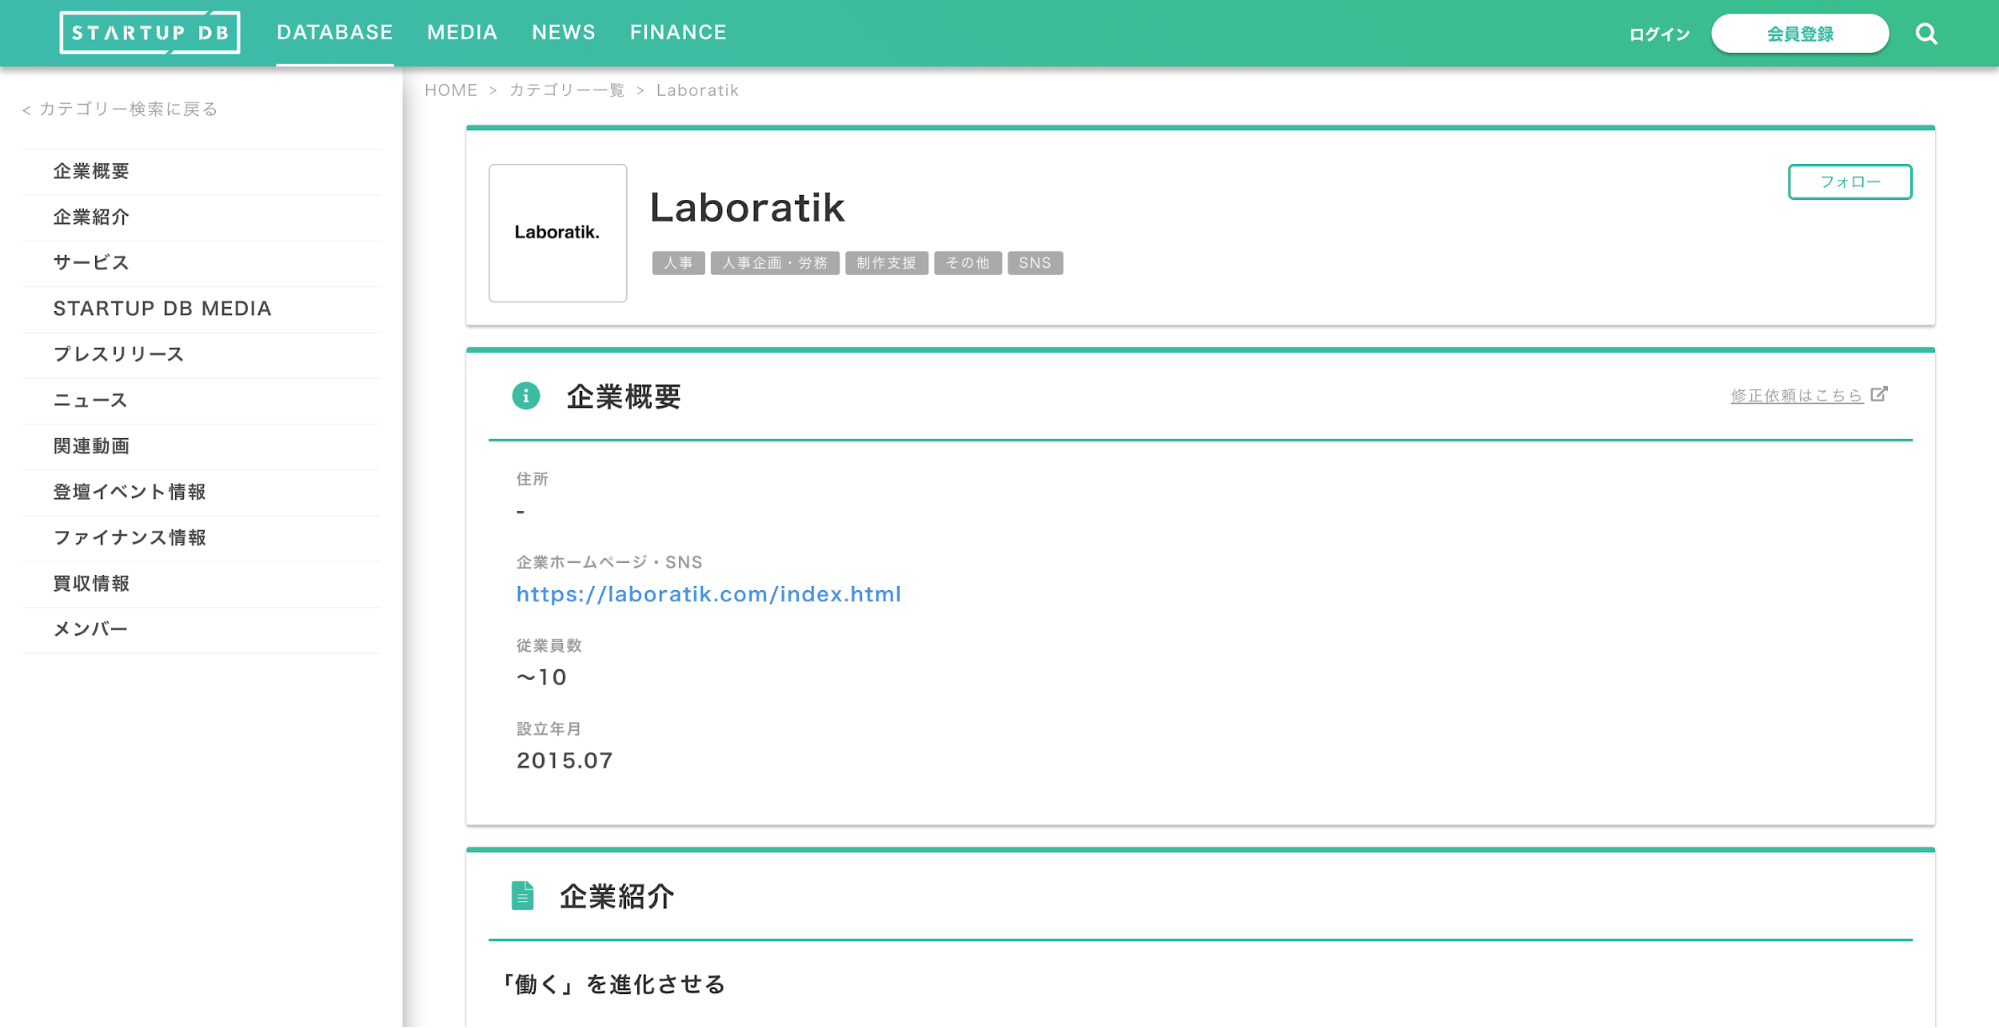Click the founding date 2015.07

click(565, 761)
